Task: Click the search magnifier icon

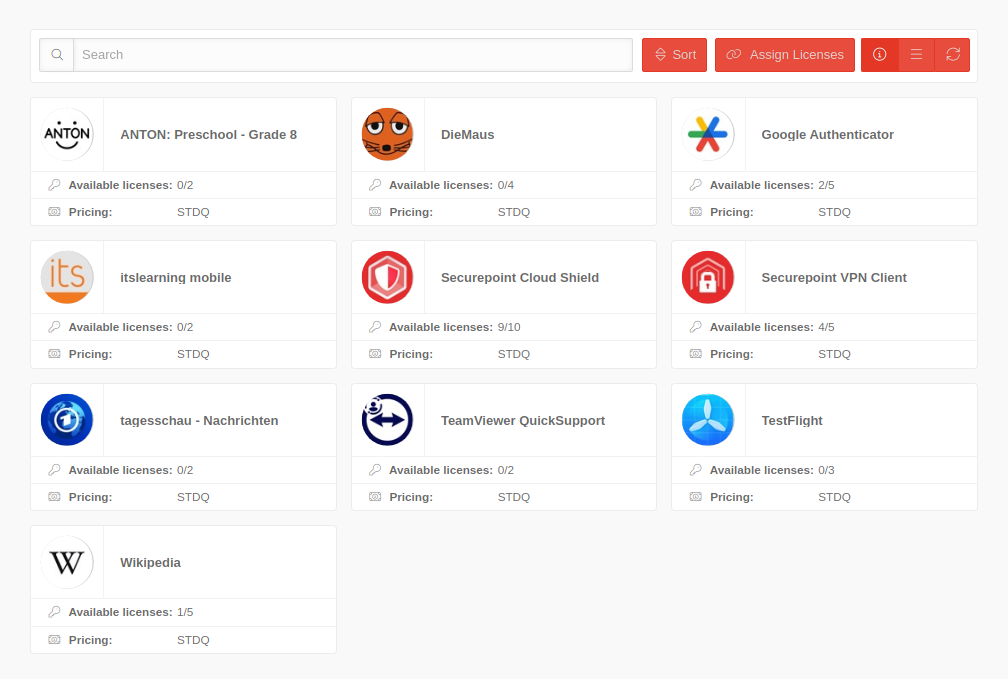Action: [57, 55]
